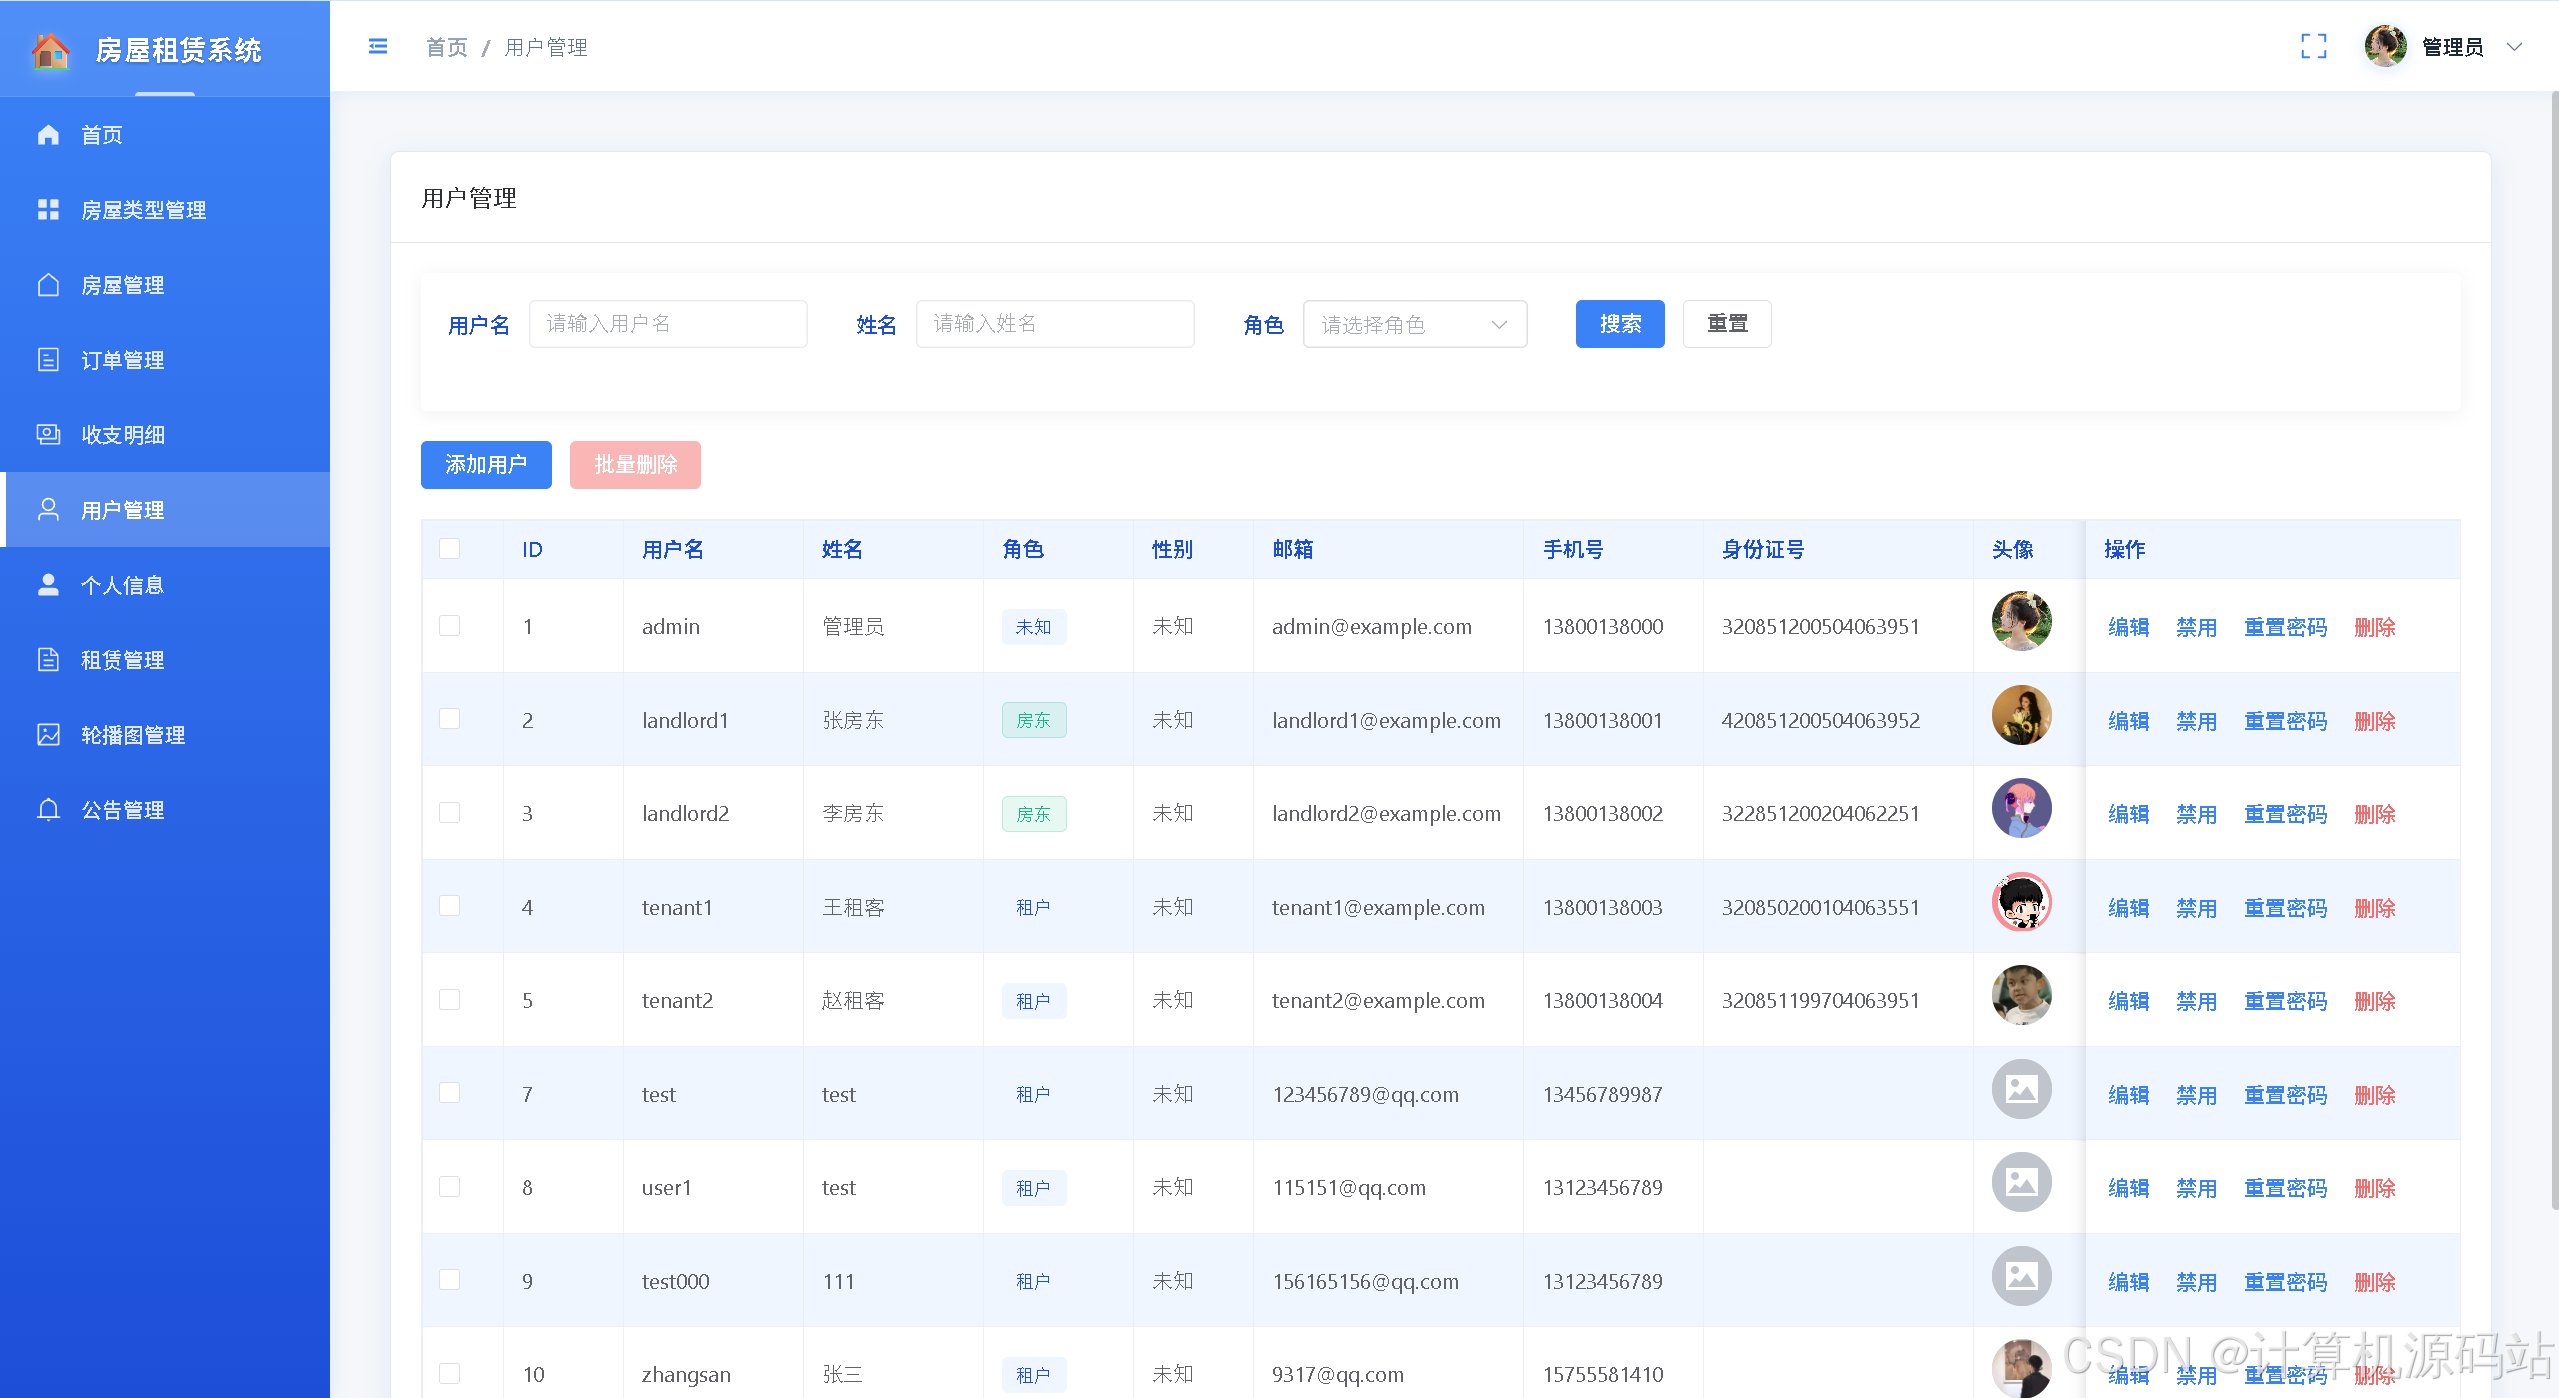Open 房屋类型管理 grid icon menu
Viewport: 2559px width, 1398px height.
[48, 209]
